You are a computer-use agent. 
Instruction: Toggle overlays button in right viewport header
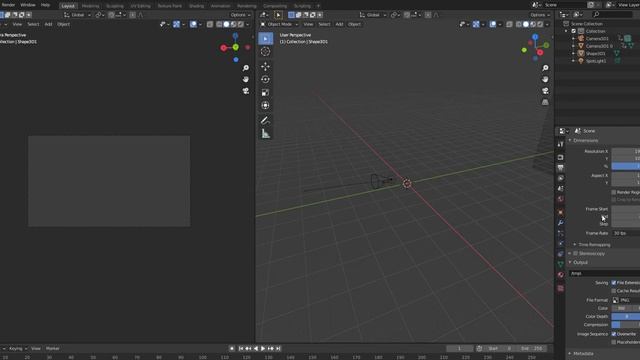pos(493,24)
